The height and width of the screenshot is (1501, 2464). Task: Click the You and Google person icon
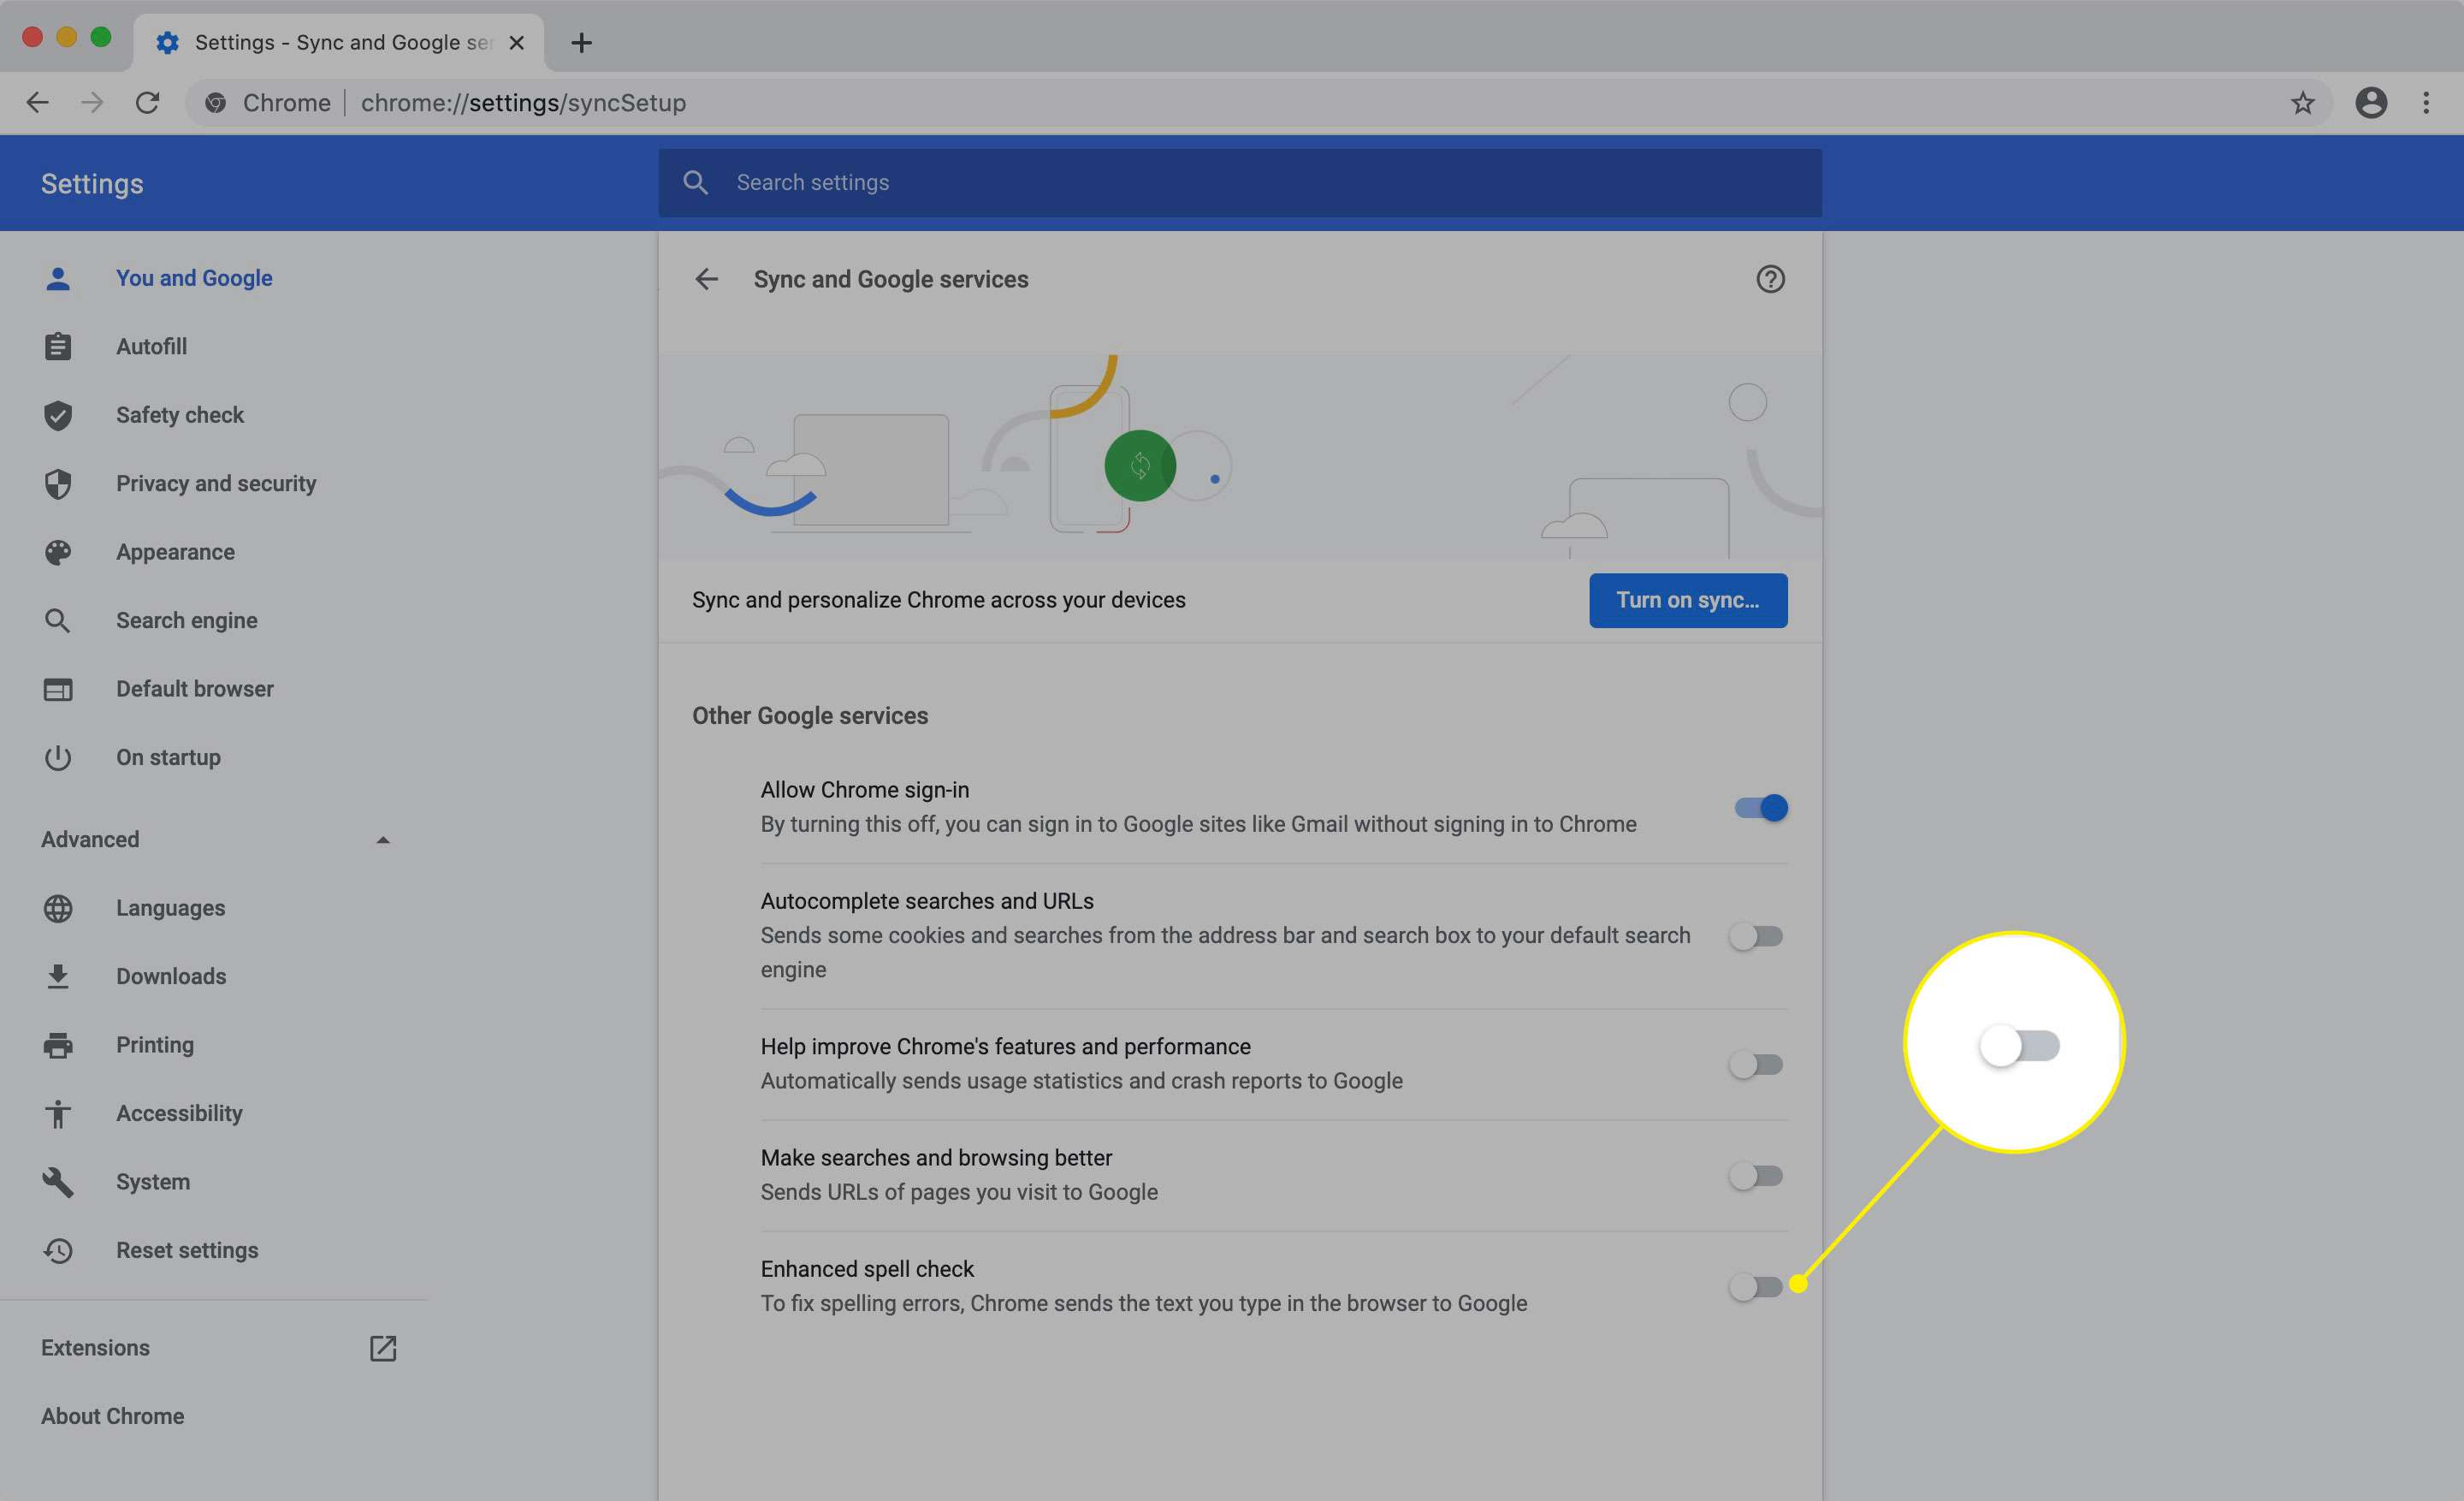tap(58, 278)
